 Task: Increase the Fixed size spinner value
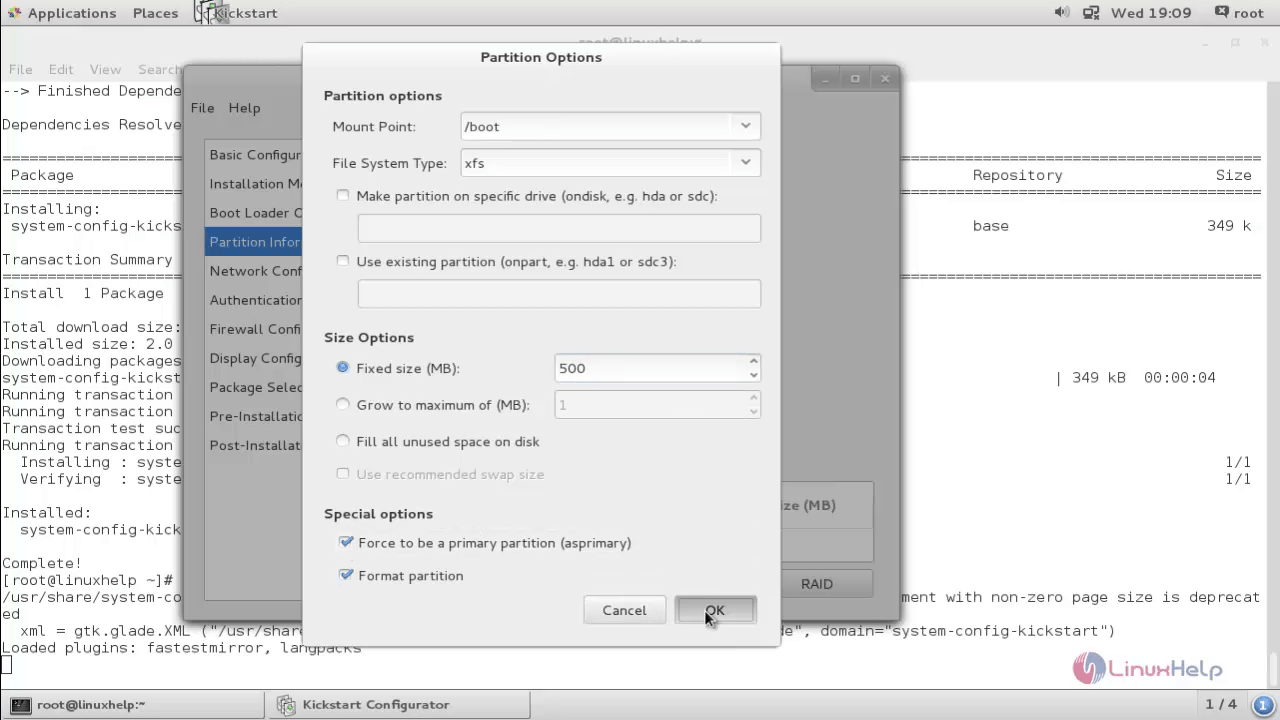coord(753,361)
